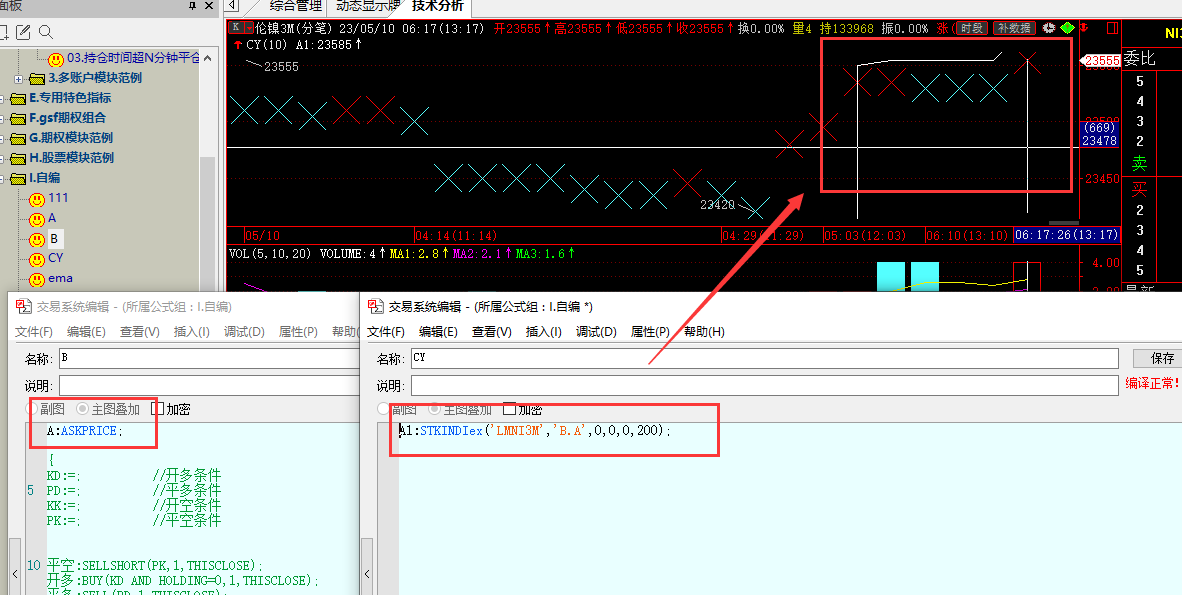1182x595 pixels.
Task: Click the red icon right of green diamond
Action: pyautogui.click(x=1085, y=28)
